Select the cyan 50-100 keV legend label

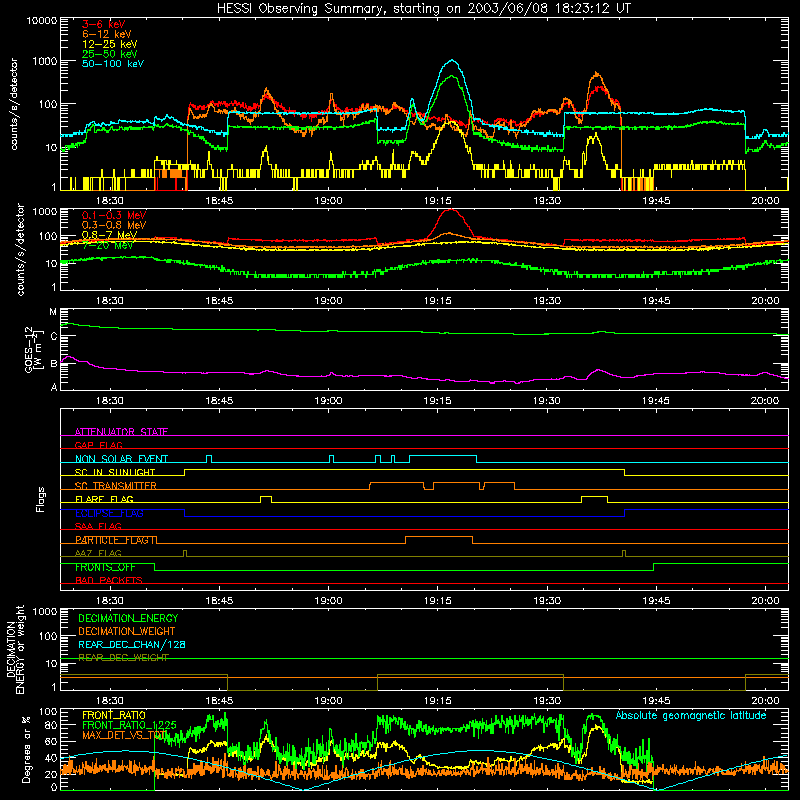[x=113, y=64]
